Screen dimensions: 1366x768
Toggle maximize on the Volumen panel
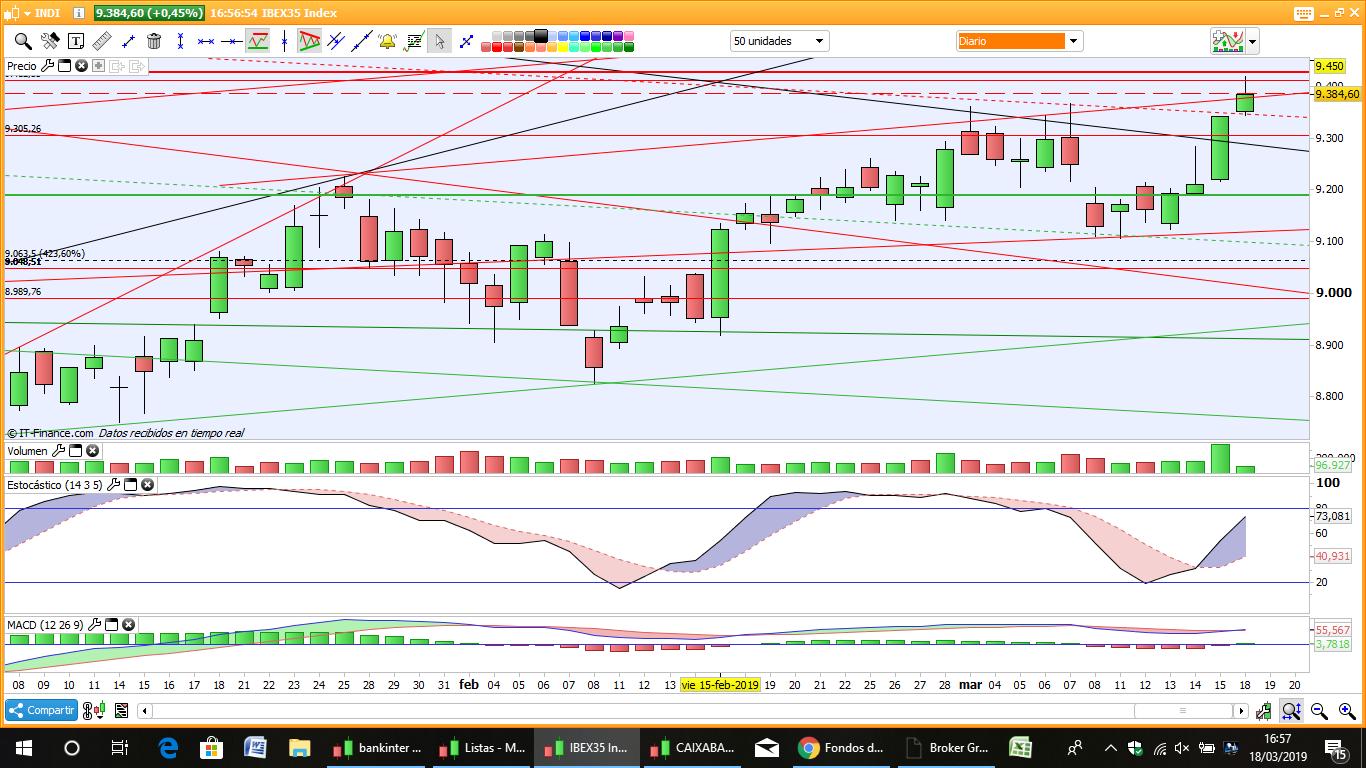[75, 451]
